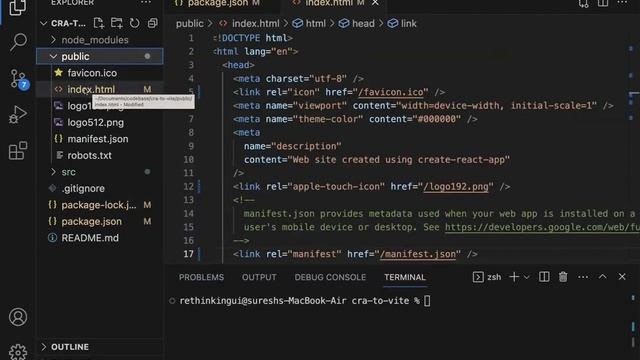
Task: Focus the terminal prompt input
Action: [427, 301]
